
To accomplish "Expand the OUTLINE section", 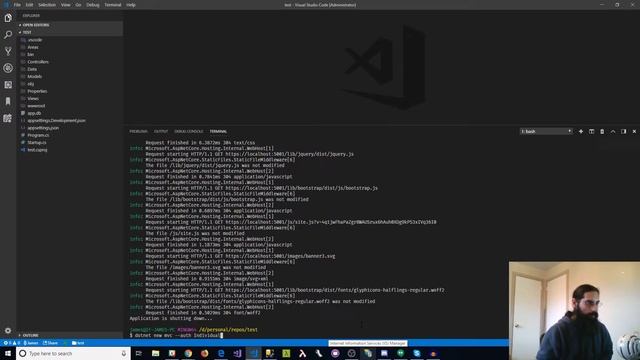I will [69, 335].
